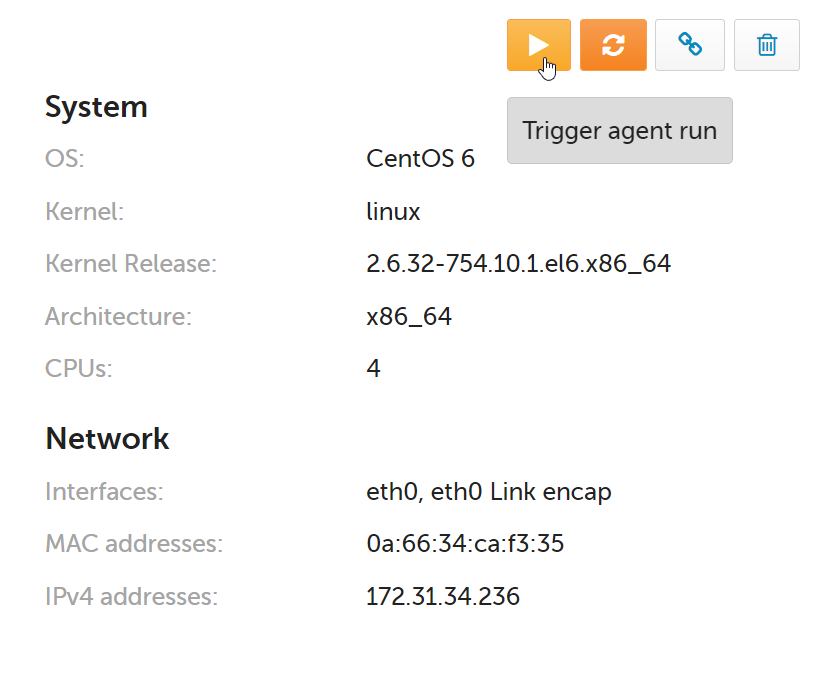
Task: Click the Kernel Release label
Action: click(x=131, y=264)
